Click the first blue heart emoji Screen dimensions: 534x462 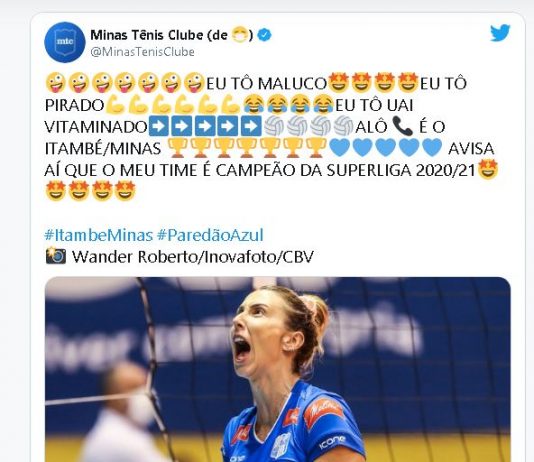(340, 148)
